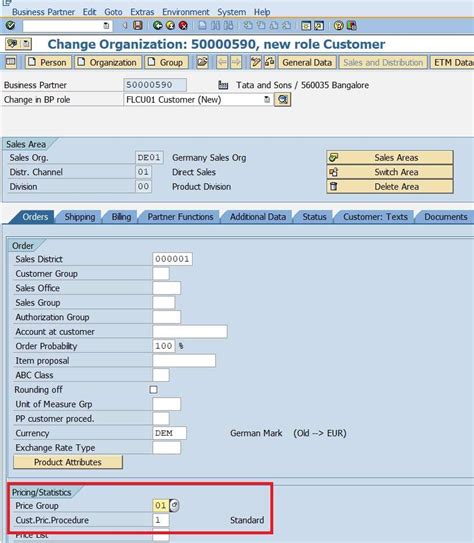Switch to the Shipping tab
474x543 pixels.
point(80,217)
